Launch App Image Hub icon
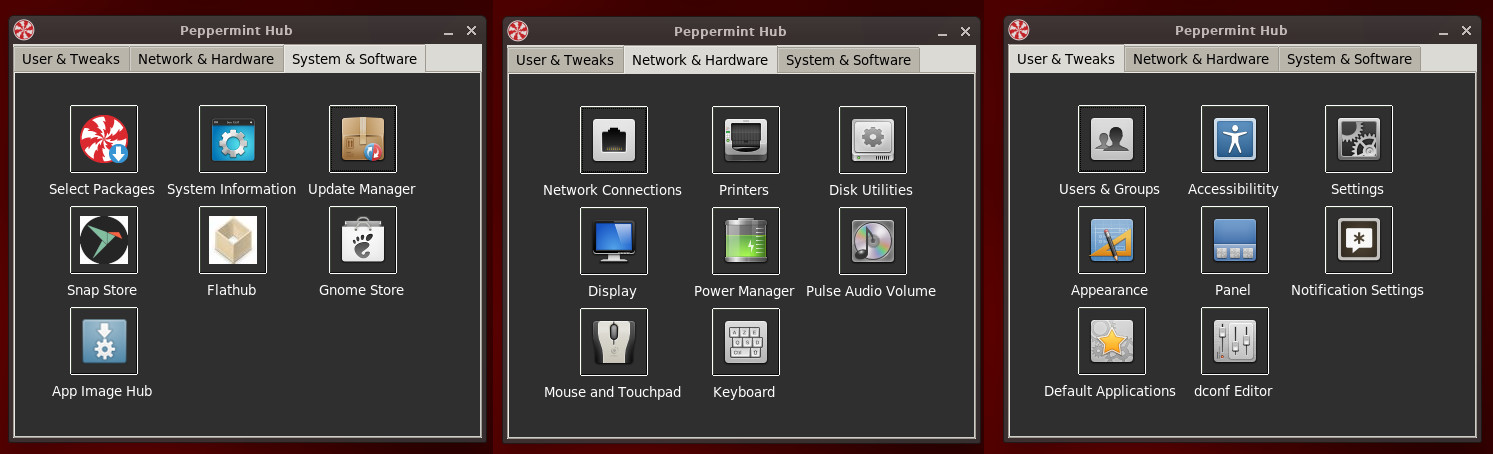The width and height of the screenshot is (1493, 454). tap(104, 341)
